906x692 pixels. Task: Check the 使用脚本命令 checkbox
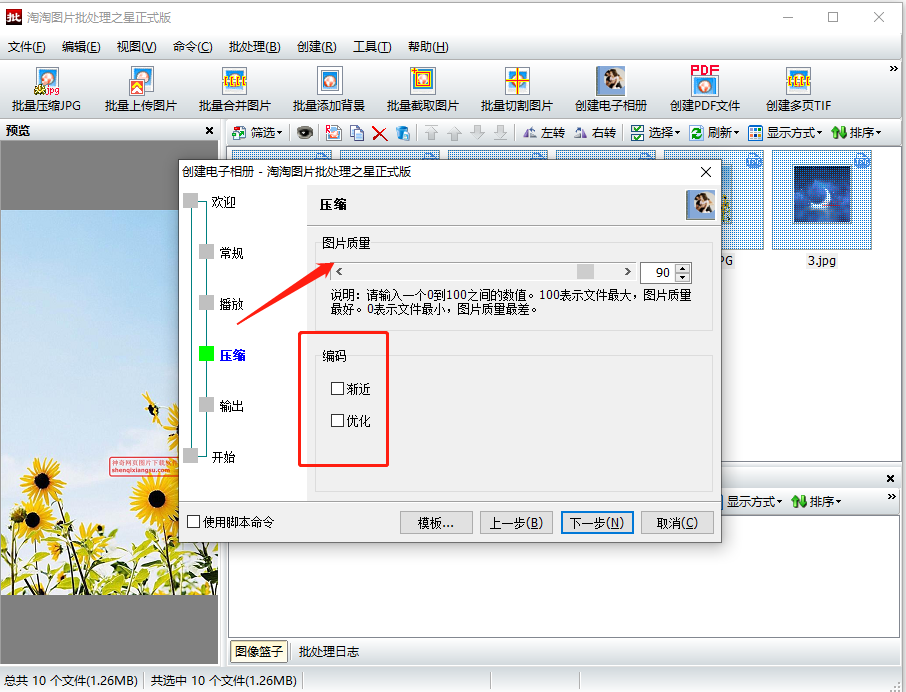[194, 522]
